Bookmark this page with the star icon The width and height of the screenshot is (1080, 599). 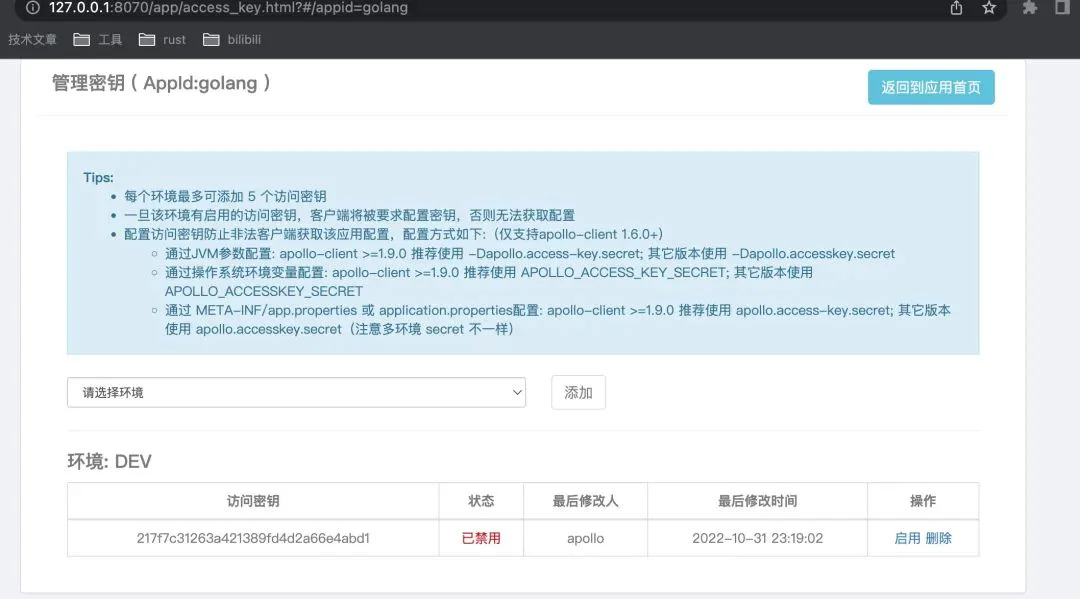point(989,8)
